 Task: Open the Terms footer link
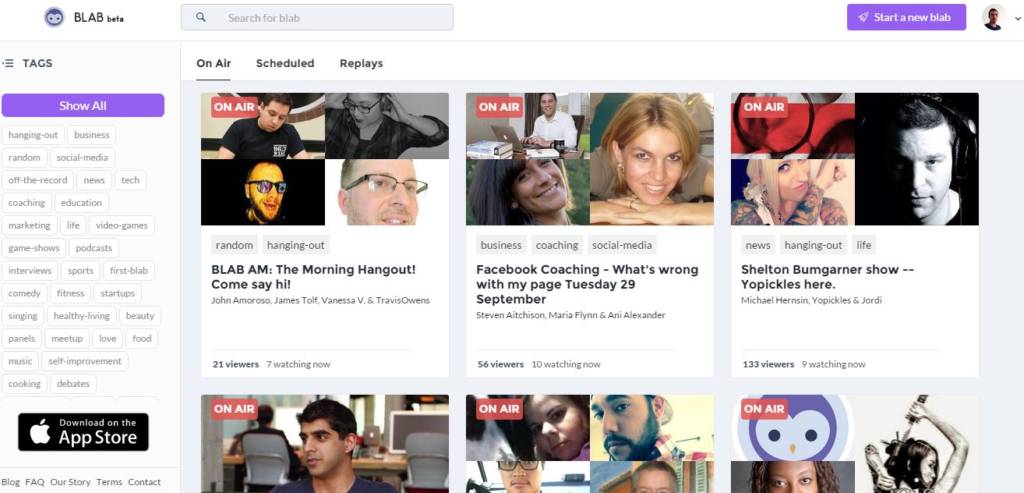(x=109, y=482)
